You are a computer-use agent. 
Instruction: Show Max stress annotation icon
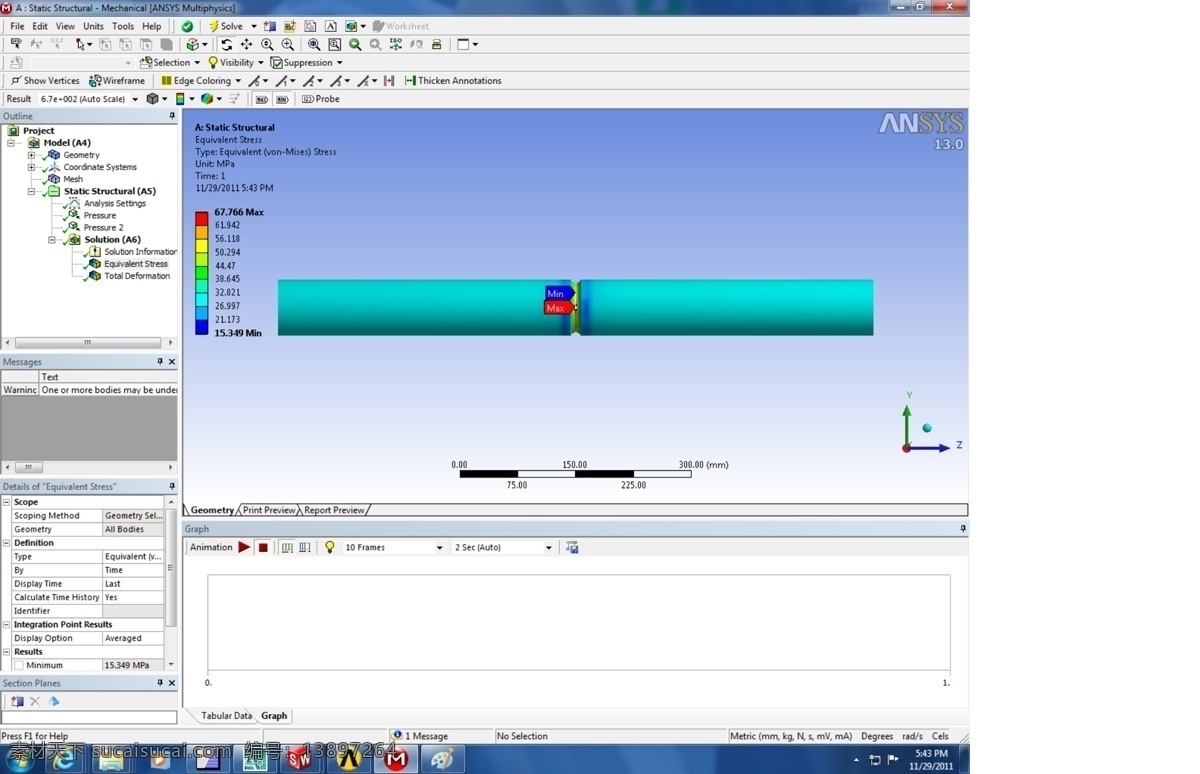click(261, 99)
